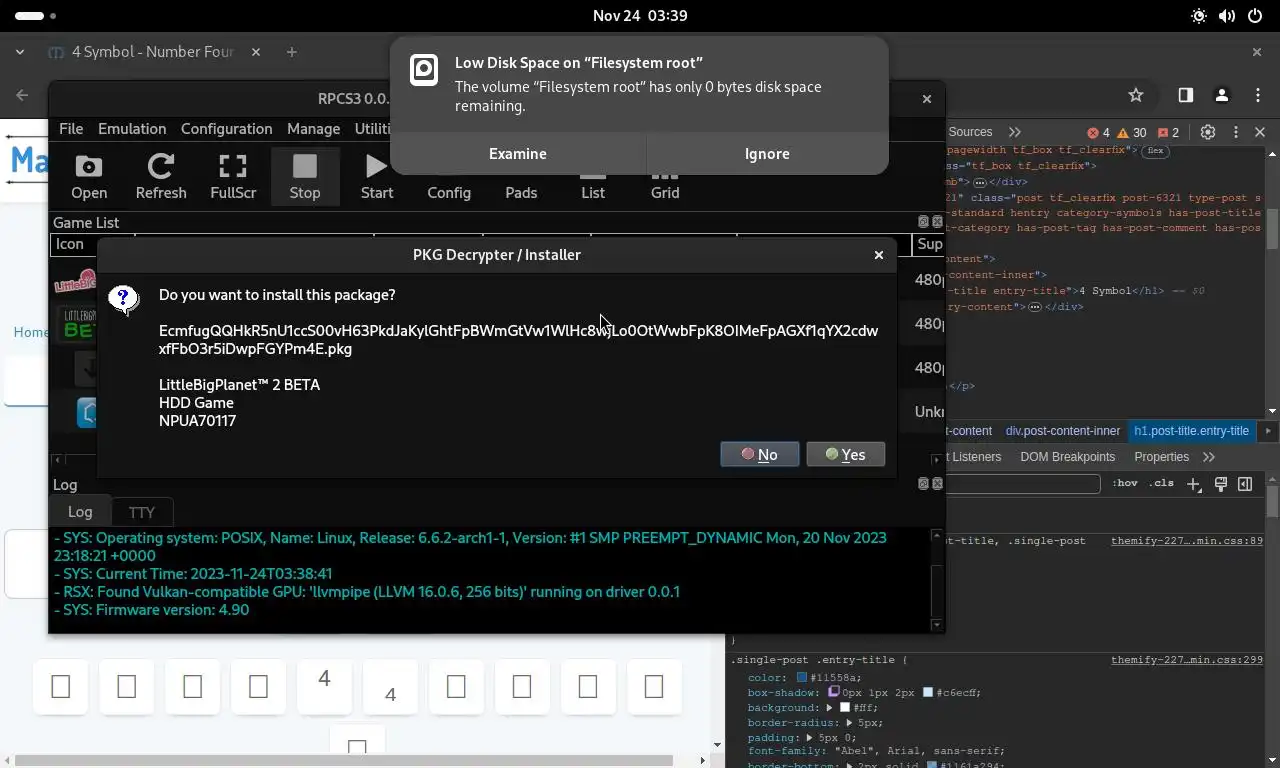Image resolution: width=1280 pixels, height=768 pixels.
Task: Click the h1.post-title.entry-title breadcrumb
Action: pos(1191,431)
